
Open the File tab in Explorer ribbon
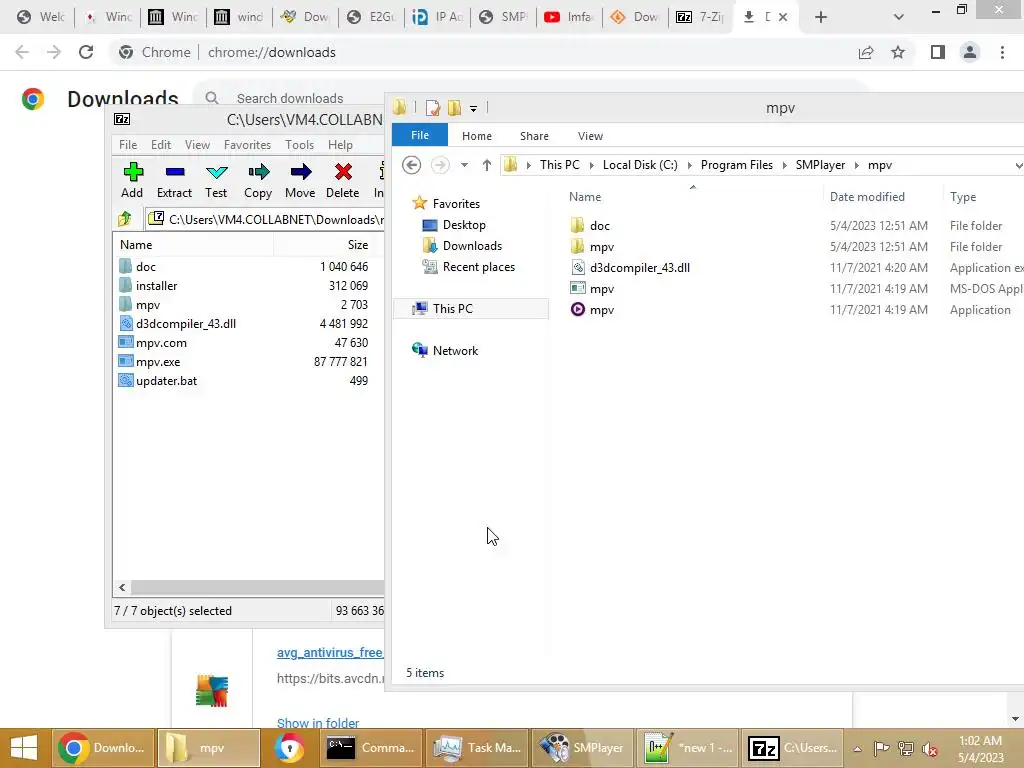tap(420, 135)
